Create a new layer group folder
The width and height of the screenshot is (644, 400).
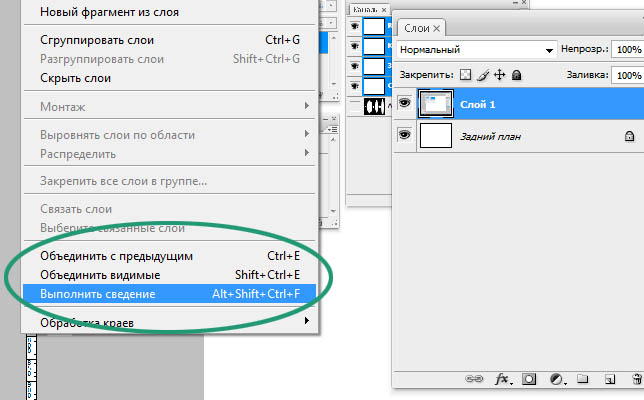pyautogui.click(x=582, y=379)
